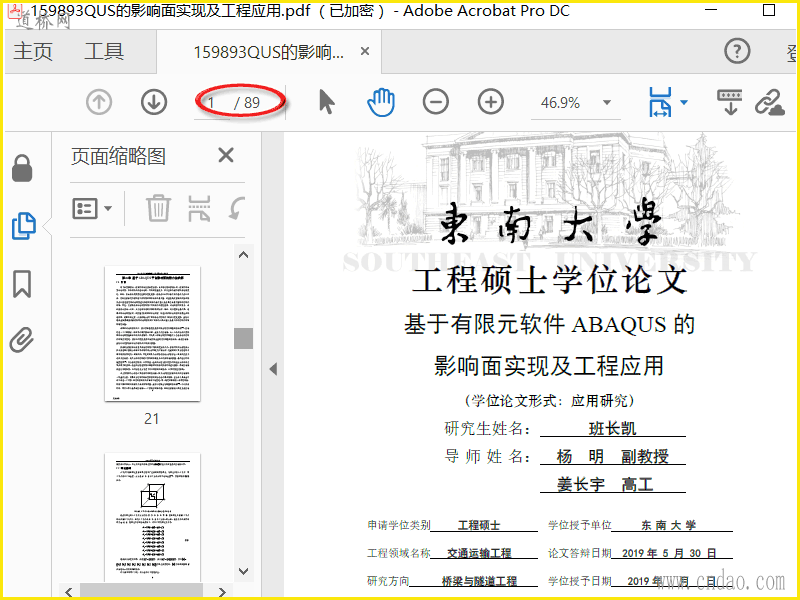Maximize the Acrobat window
Screen dimensions: 800x600
pos(769,9)
